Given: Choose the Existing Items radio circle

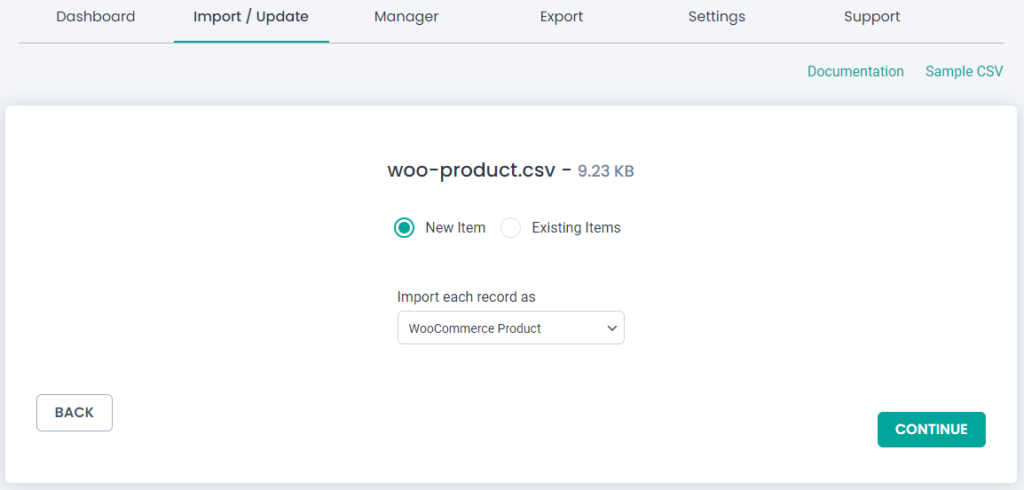Looking at the screenshot, I should [511, 228].
